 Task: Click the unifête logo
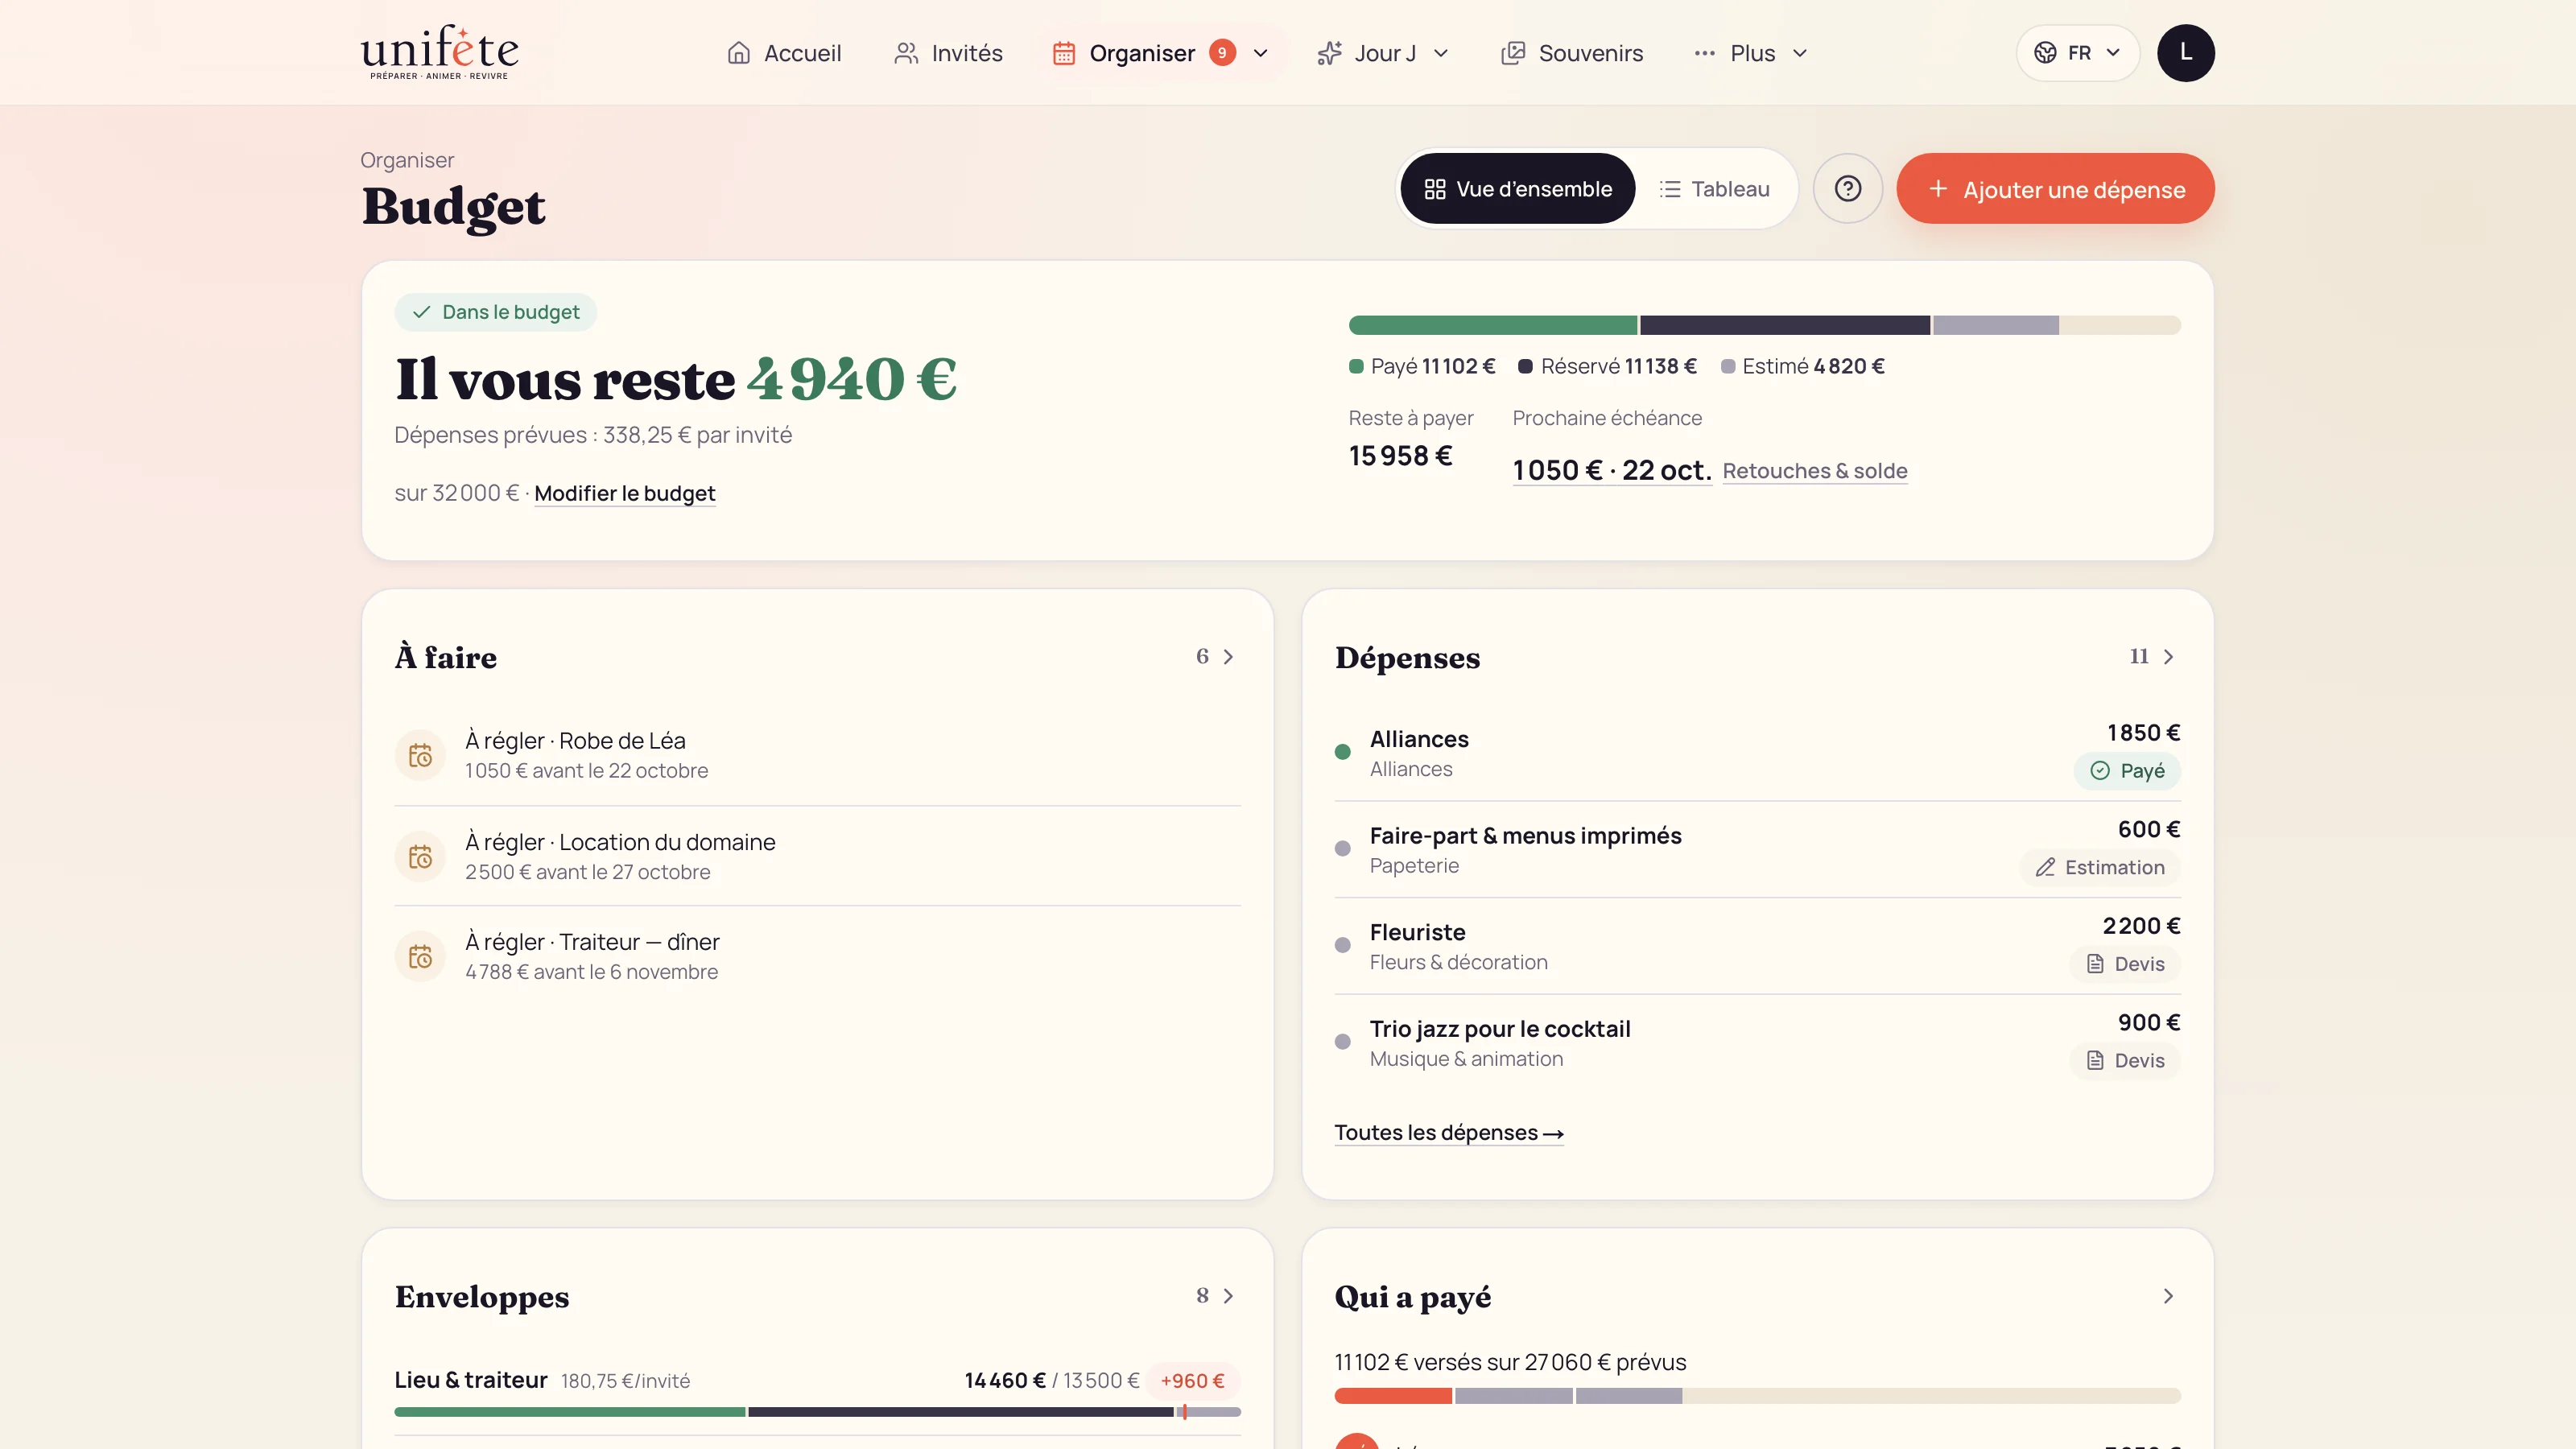pyautogui.click(x=439, y=52)
